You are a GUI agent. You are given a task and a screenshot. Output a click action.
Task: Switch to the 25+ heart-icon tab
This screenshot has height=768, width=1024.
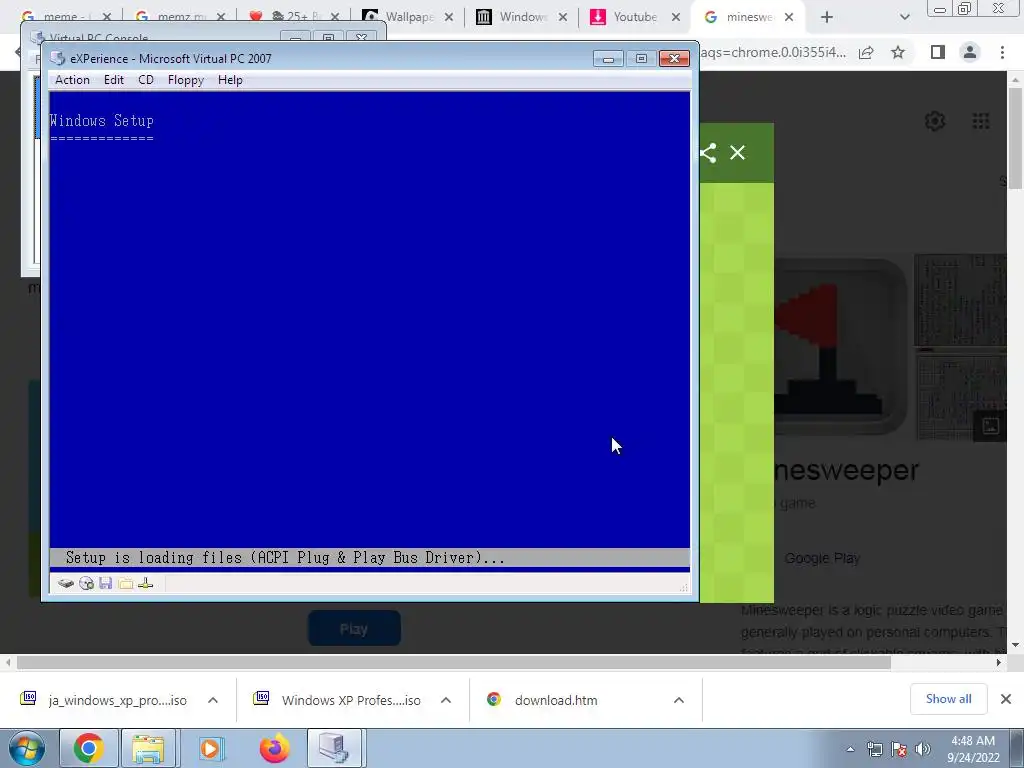(294, 17)
